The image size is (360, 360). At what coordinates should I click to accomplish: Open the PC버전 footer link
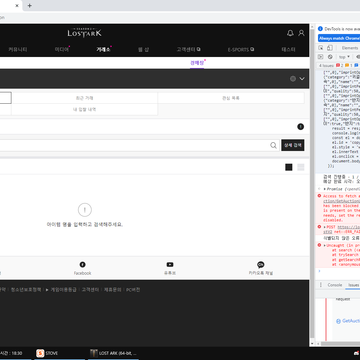[133, 290]
